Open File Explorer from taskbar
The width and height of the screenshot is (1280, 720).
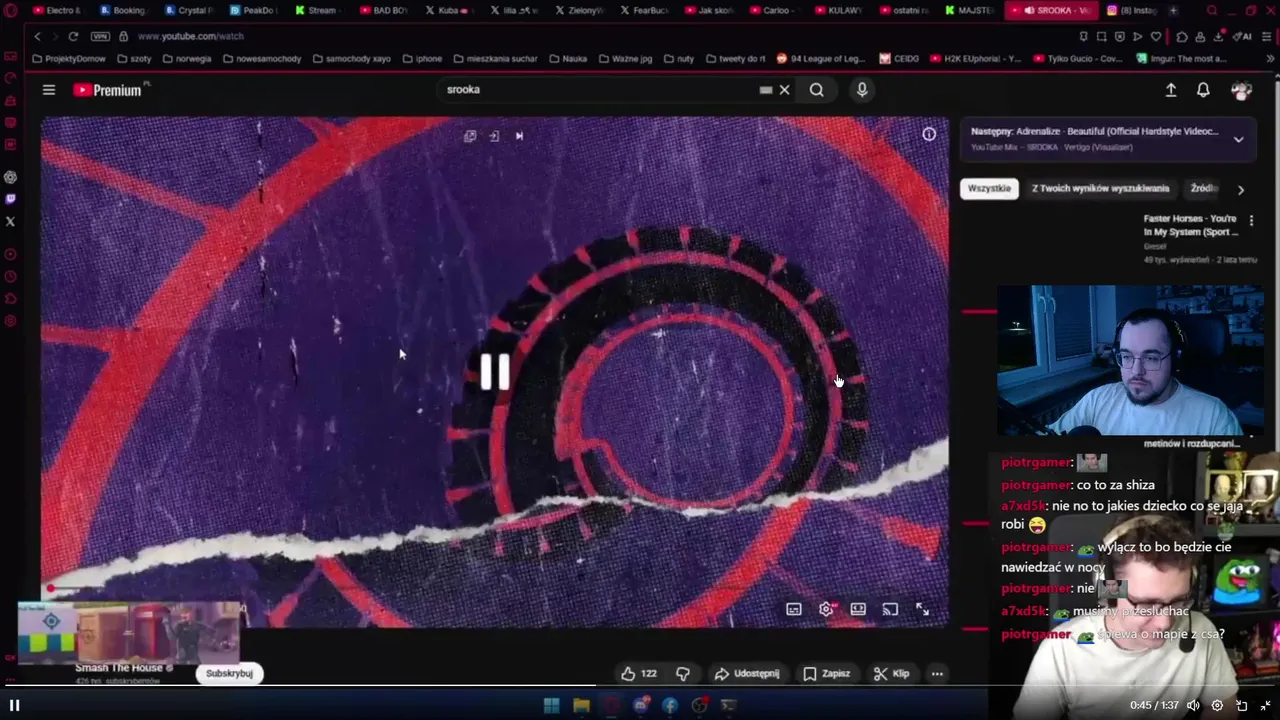pyautogui.click(x=581, y=705)
